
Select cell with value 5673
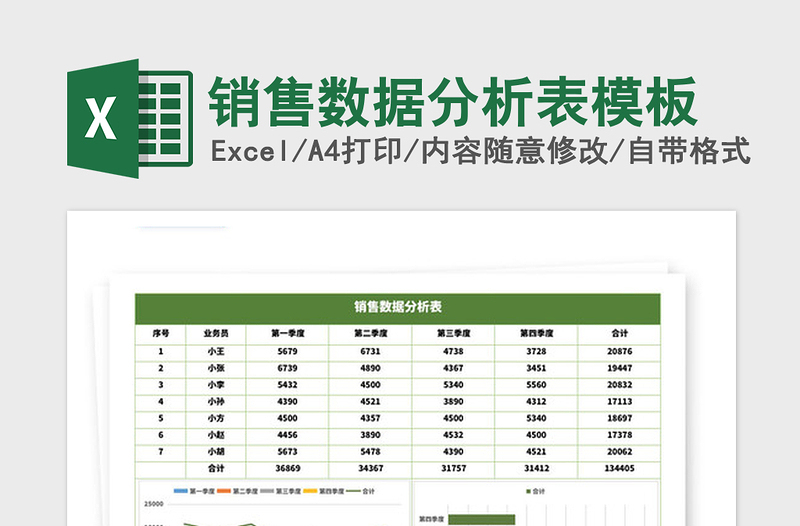point(288,452)
